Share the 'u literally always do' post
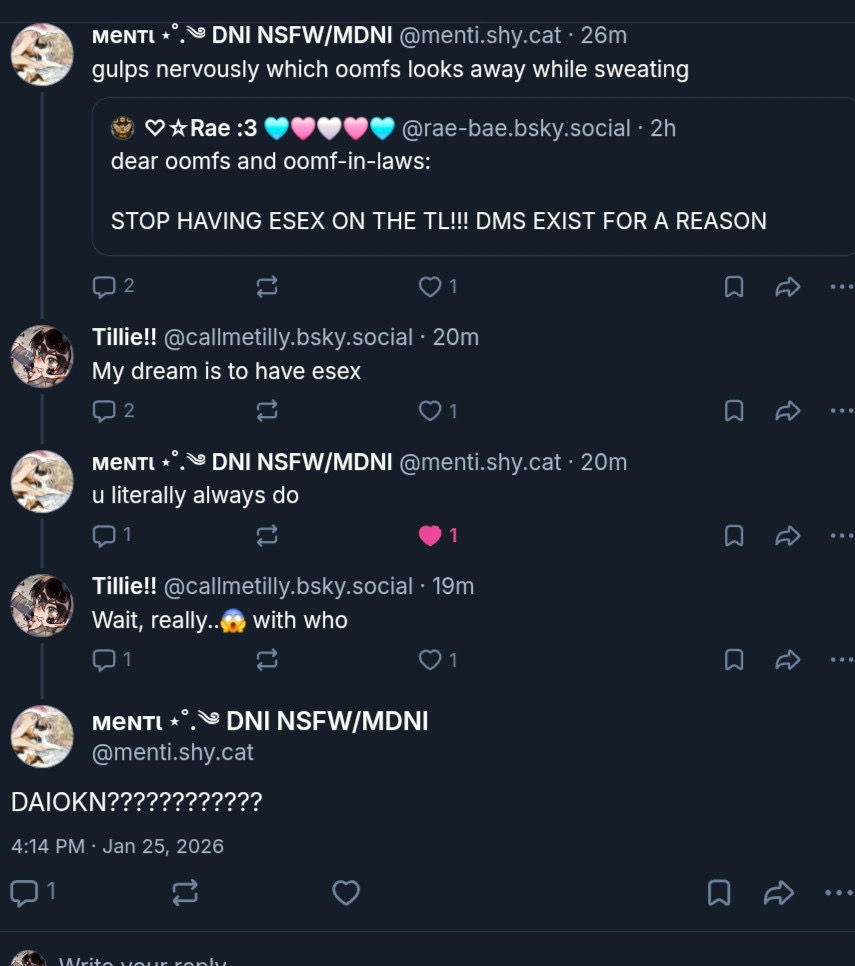The width and height of the screenshot is (855, 966). (x=787, y=535)
